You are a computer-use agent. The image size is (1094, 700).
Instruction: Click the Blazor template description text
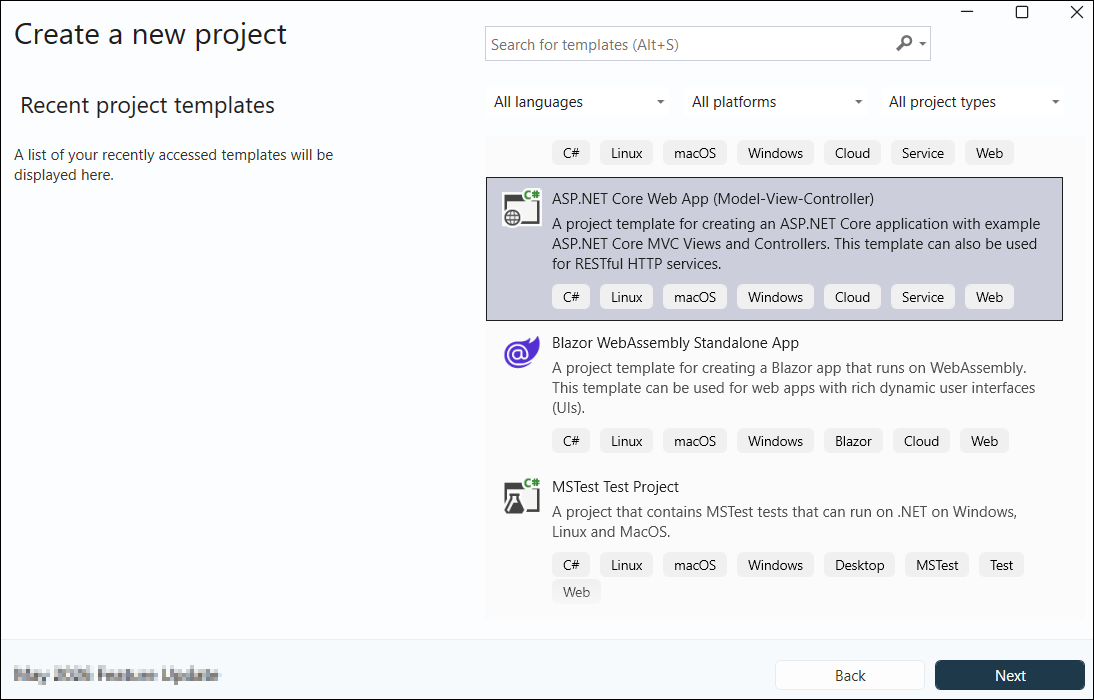click(793, 387)
